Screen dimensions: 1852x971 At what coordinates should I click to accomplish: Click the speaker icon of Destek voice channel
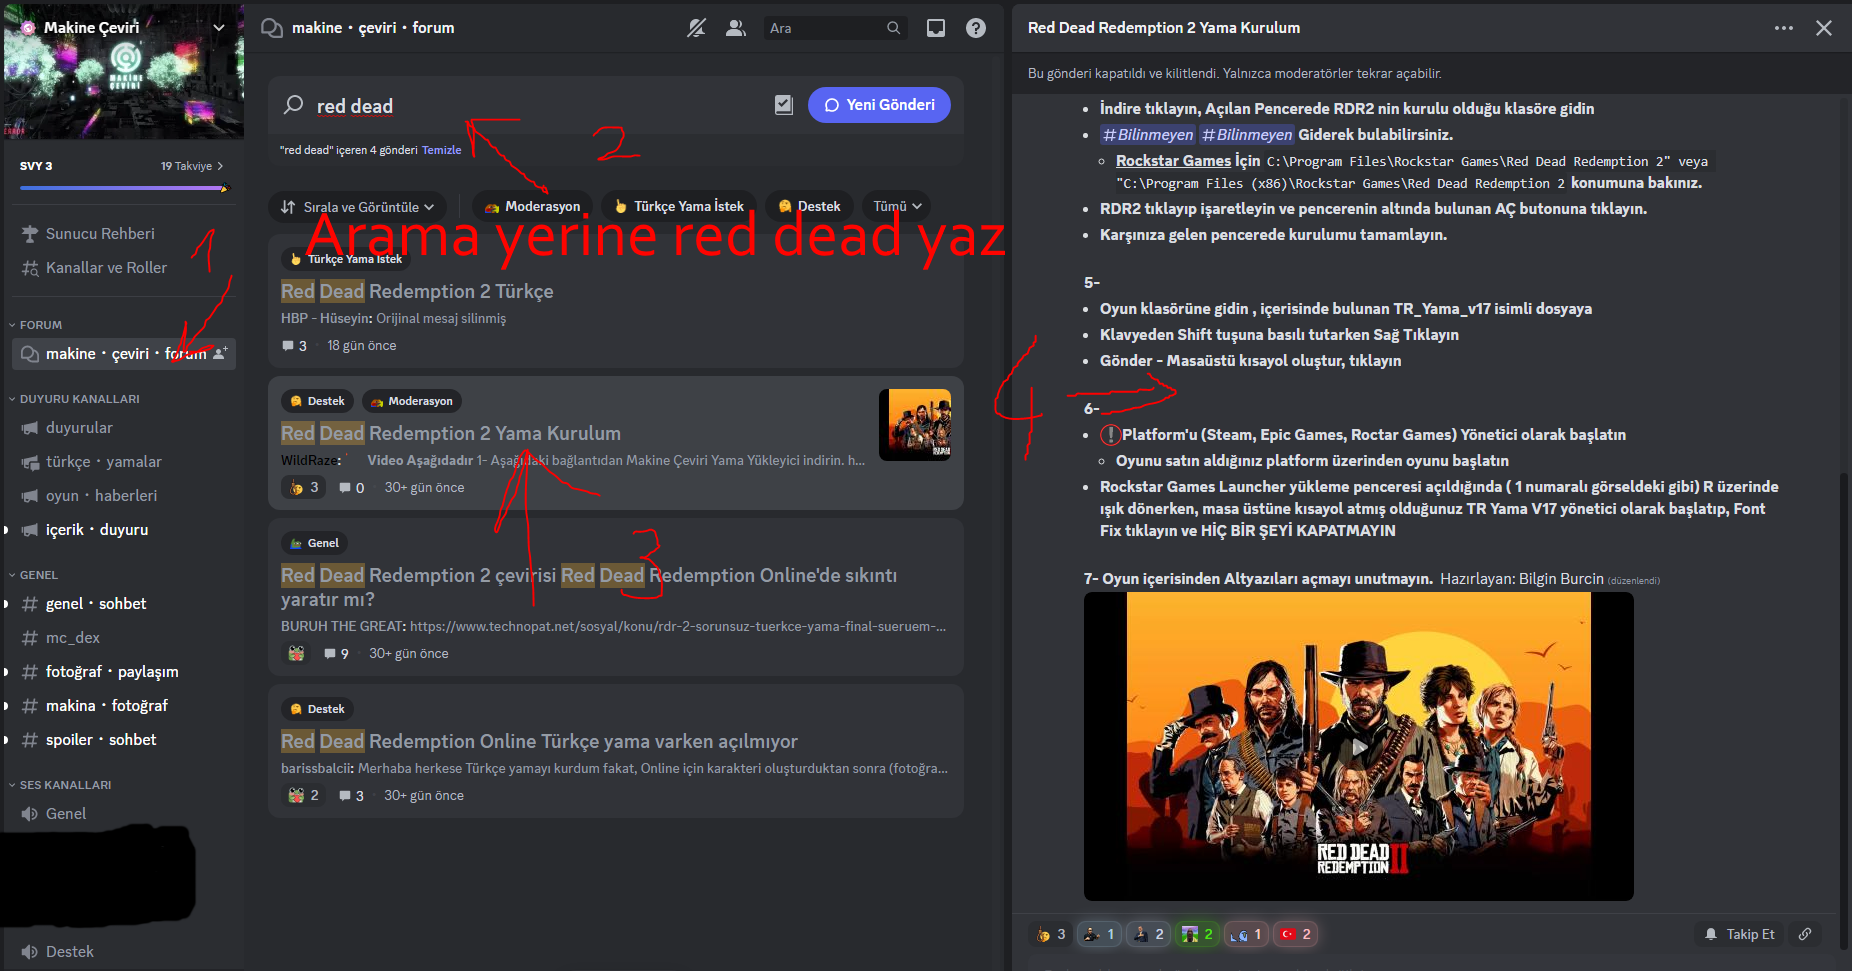coord(30,952)
